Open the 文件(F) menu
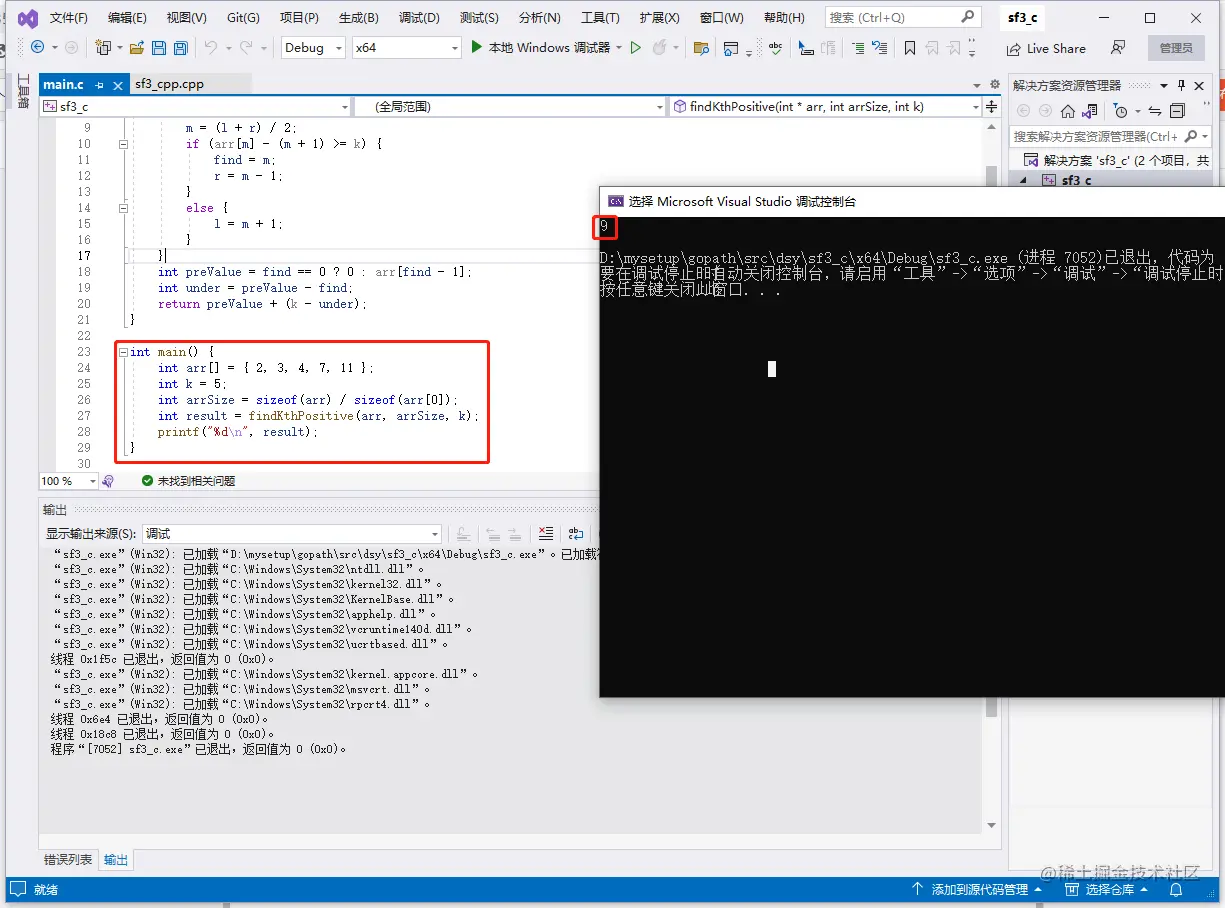The width and height of the screenshot is (1225, 908). (68, 18)
